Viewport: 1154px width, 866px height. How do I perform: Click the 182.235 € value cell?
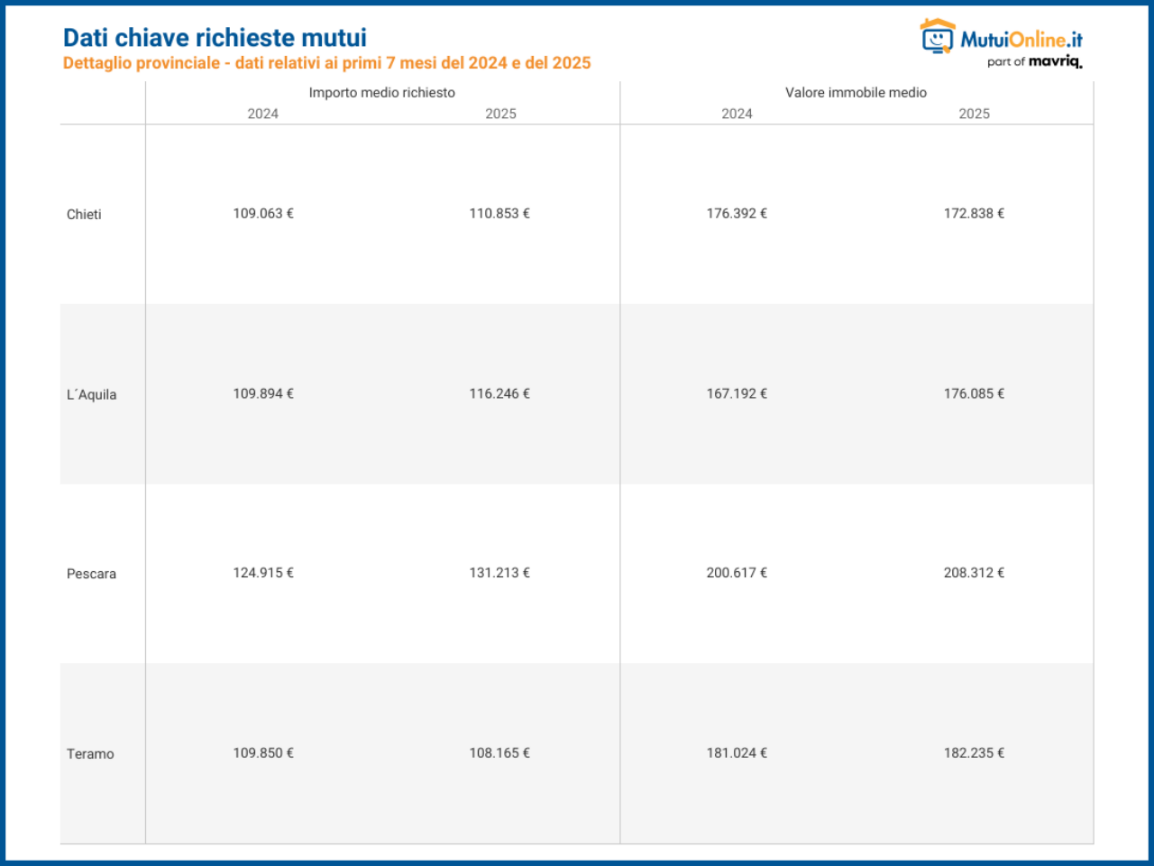pyautogui.click(x=973, y=753)
